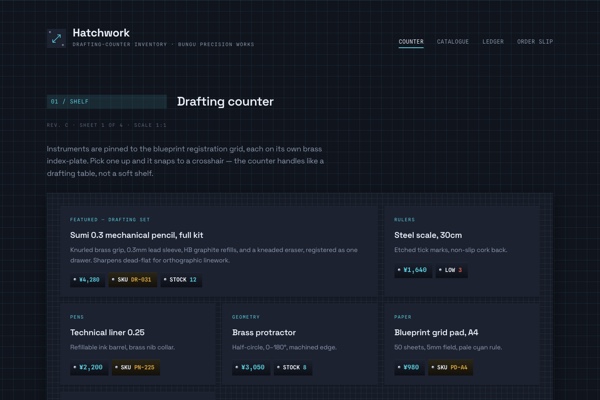Click the '50 sheets, 5mm field' description text

coord(448,348)
